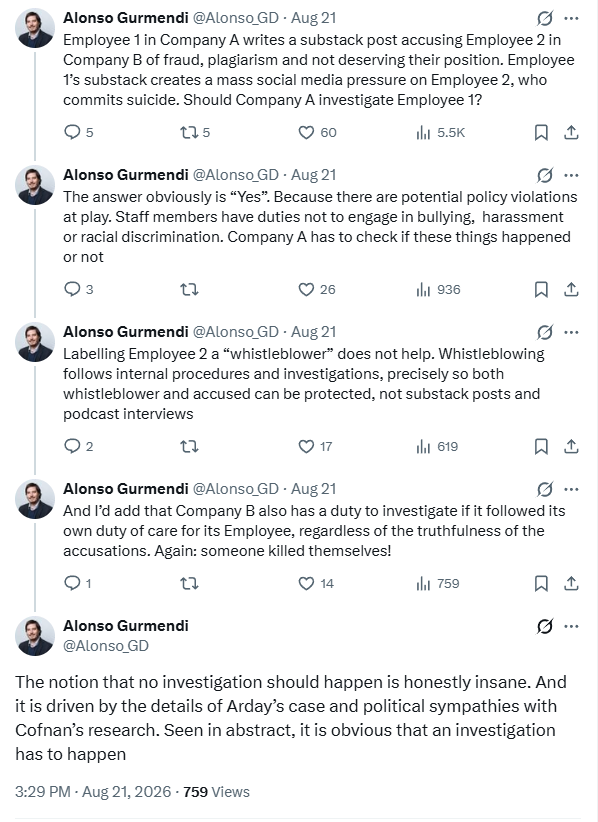Open more options on the whistleblower tweet
This screenshot has height=822, width=598.
pos(571,332)
